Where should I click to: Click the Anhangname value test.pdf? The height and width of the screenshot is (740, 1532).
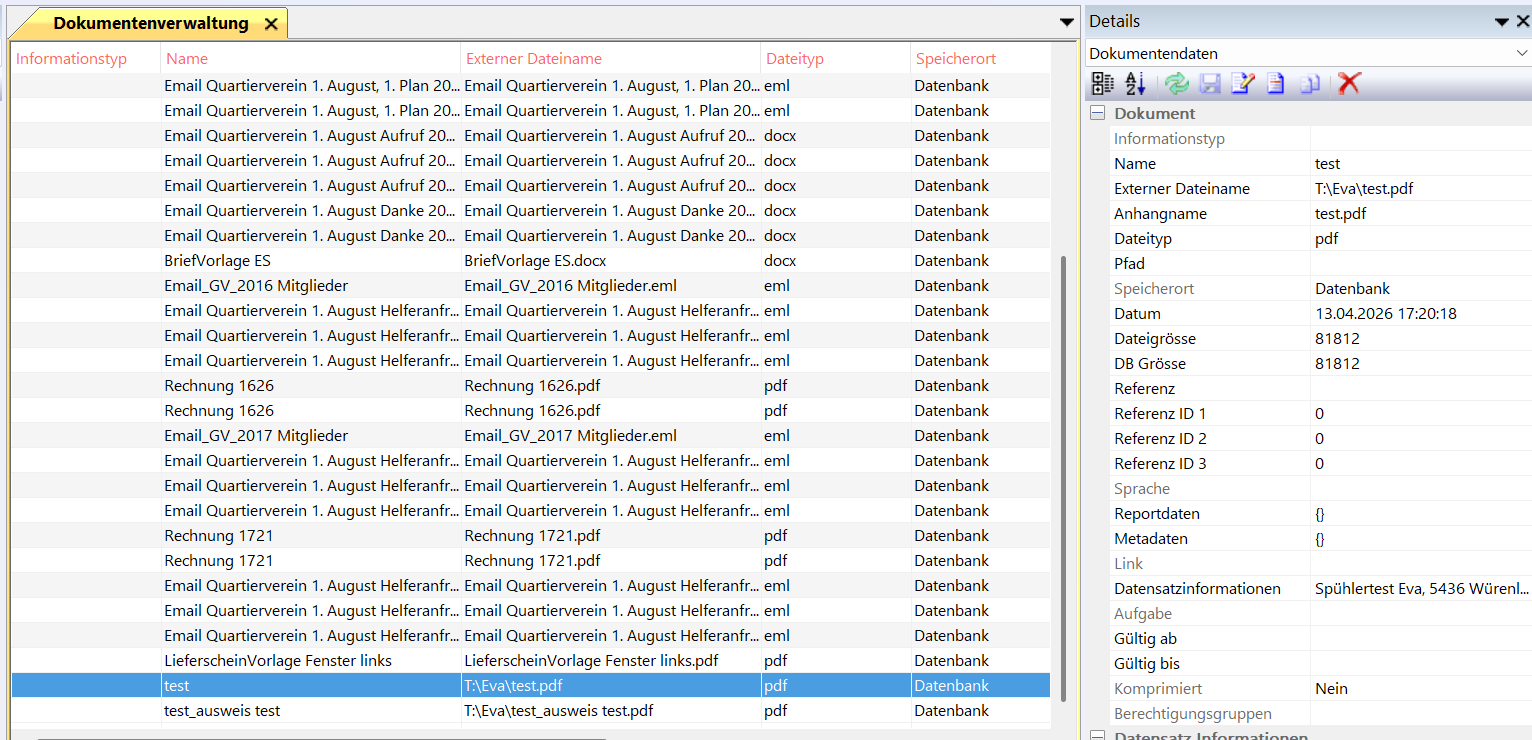1421,214
